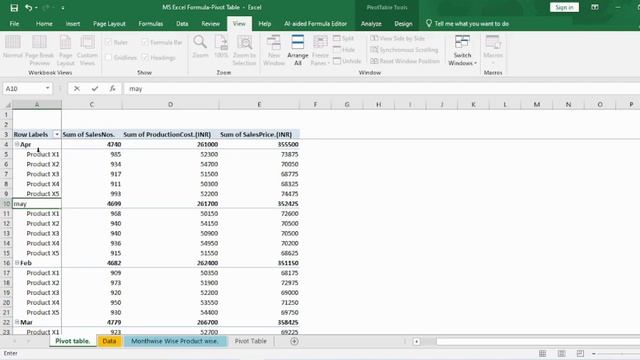Click Page Layout icon in status bar
Viewport: 640px width, 360px height.
pyautogui.click(x=562, y=353)
